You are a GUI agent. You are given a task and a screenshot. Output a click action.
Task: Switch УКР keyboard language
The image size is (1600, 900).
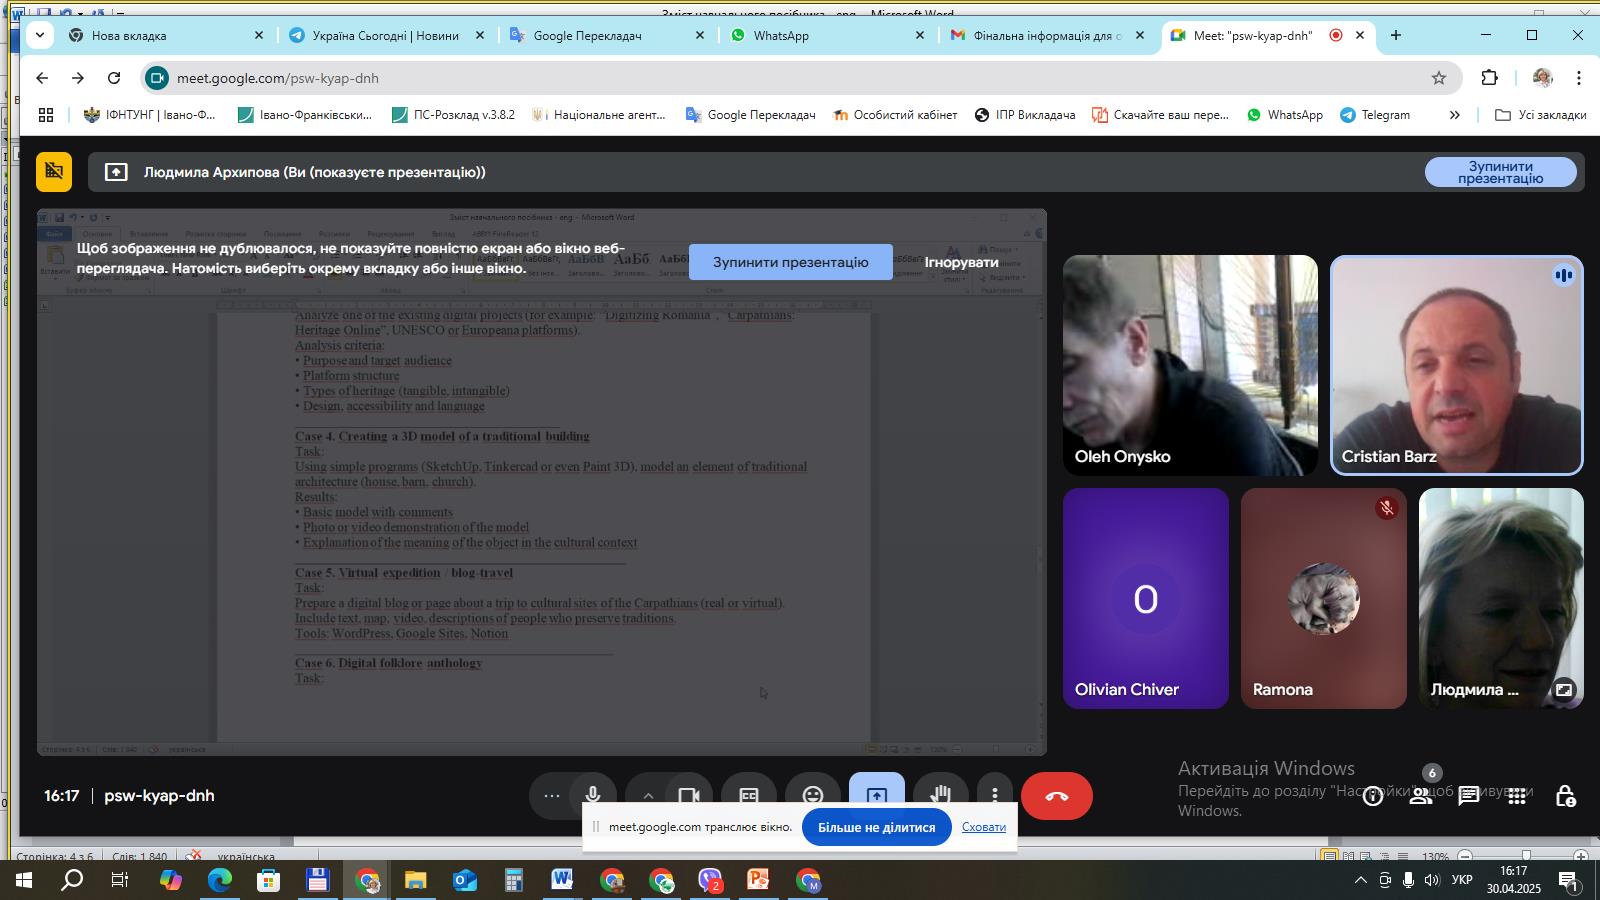pos(1461,881)
